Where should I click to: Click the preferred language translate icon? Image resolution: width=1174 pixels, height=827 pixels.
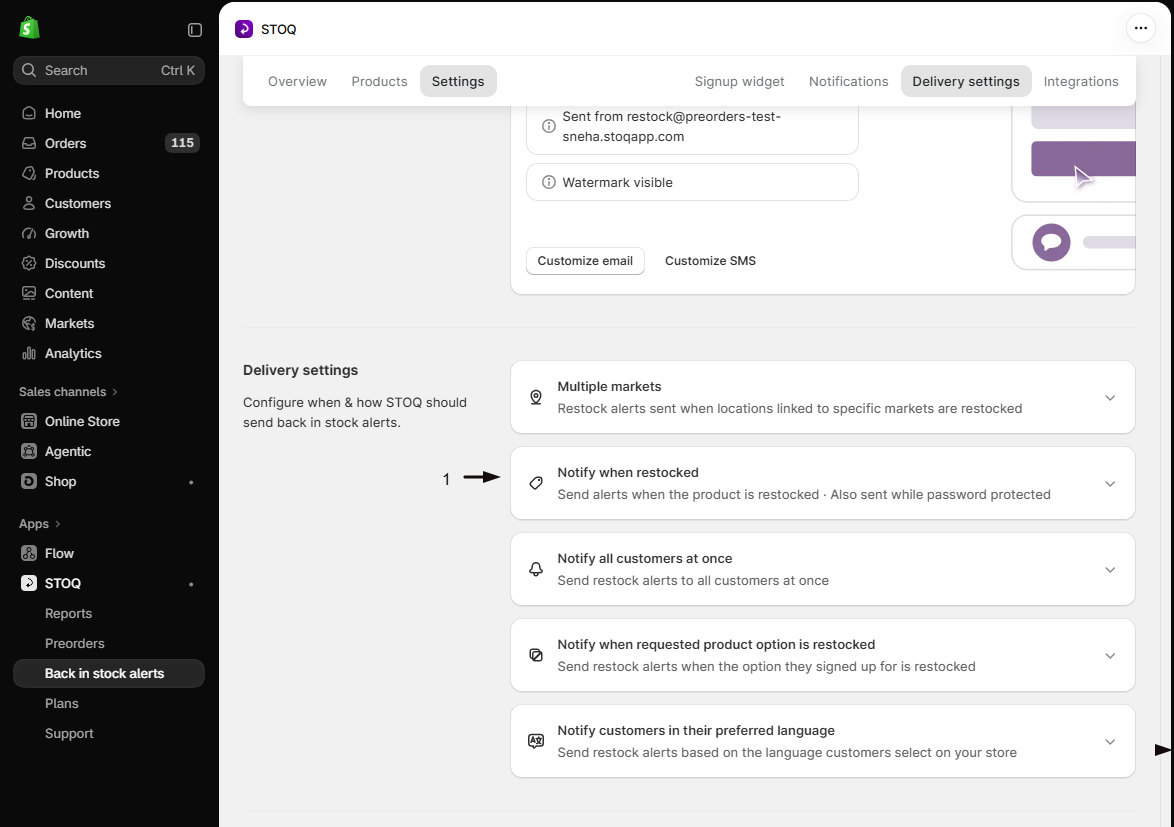pos(536,741)
